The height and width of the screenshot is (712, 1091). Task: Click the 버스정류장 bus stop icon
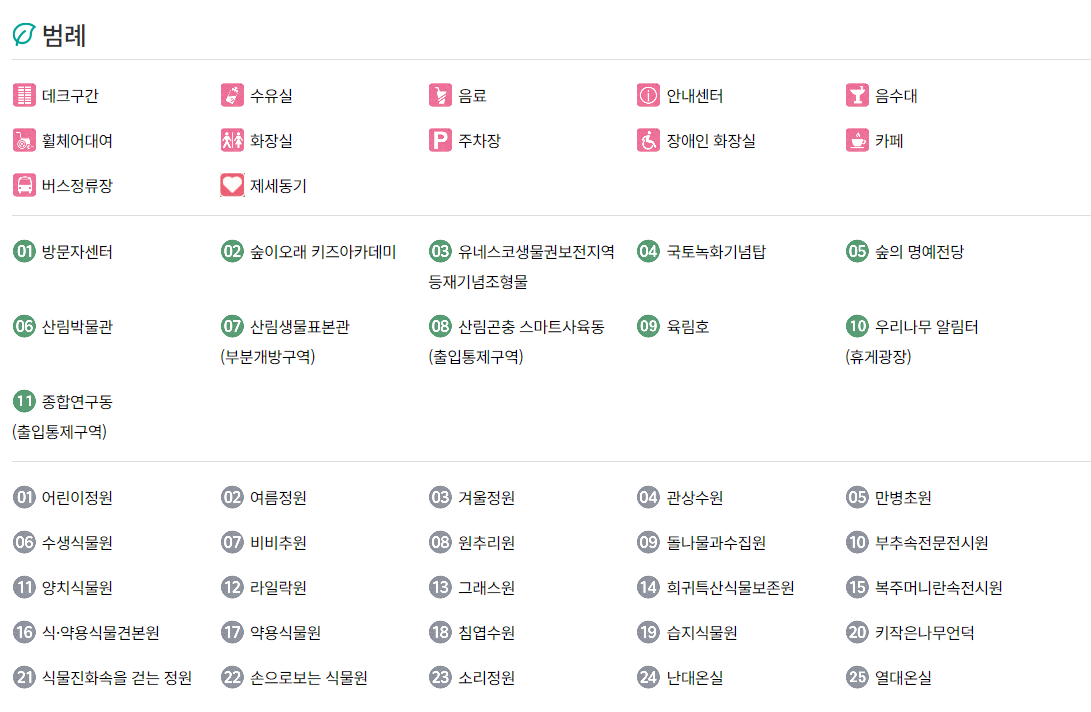coord(24,185)
